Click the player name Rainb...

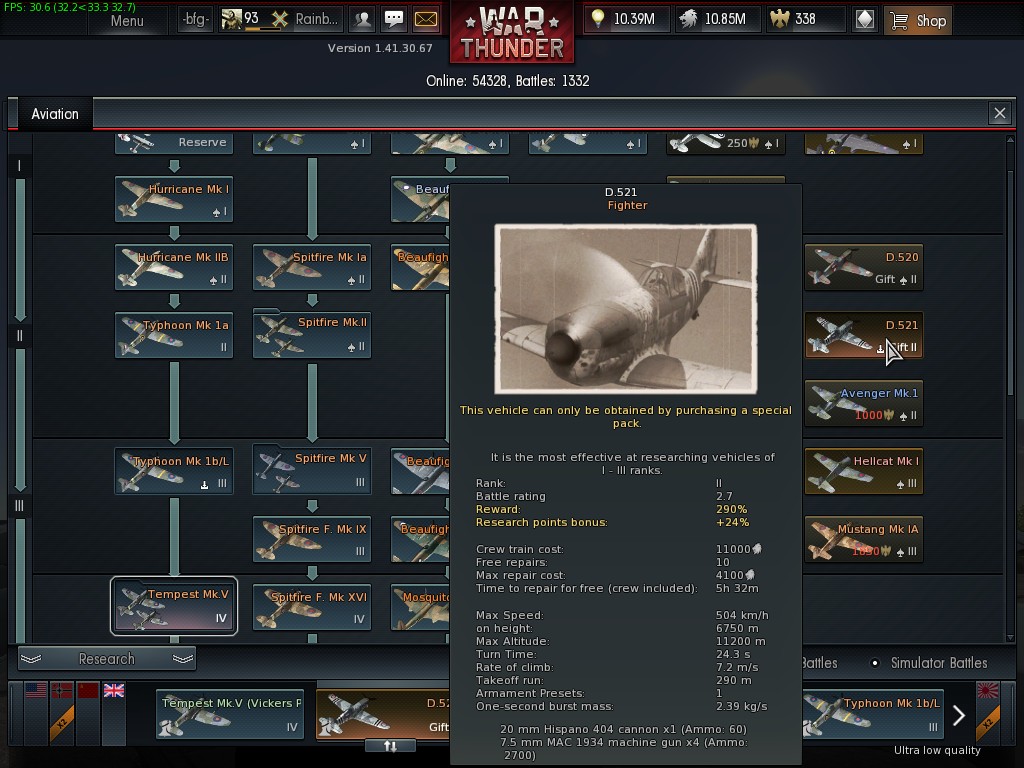coord(317,19)
